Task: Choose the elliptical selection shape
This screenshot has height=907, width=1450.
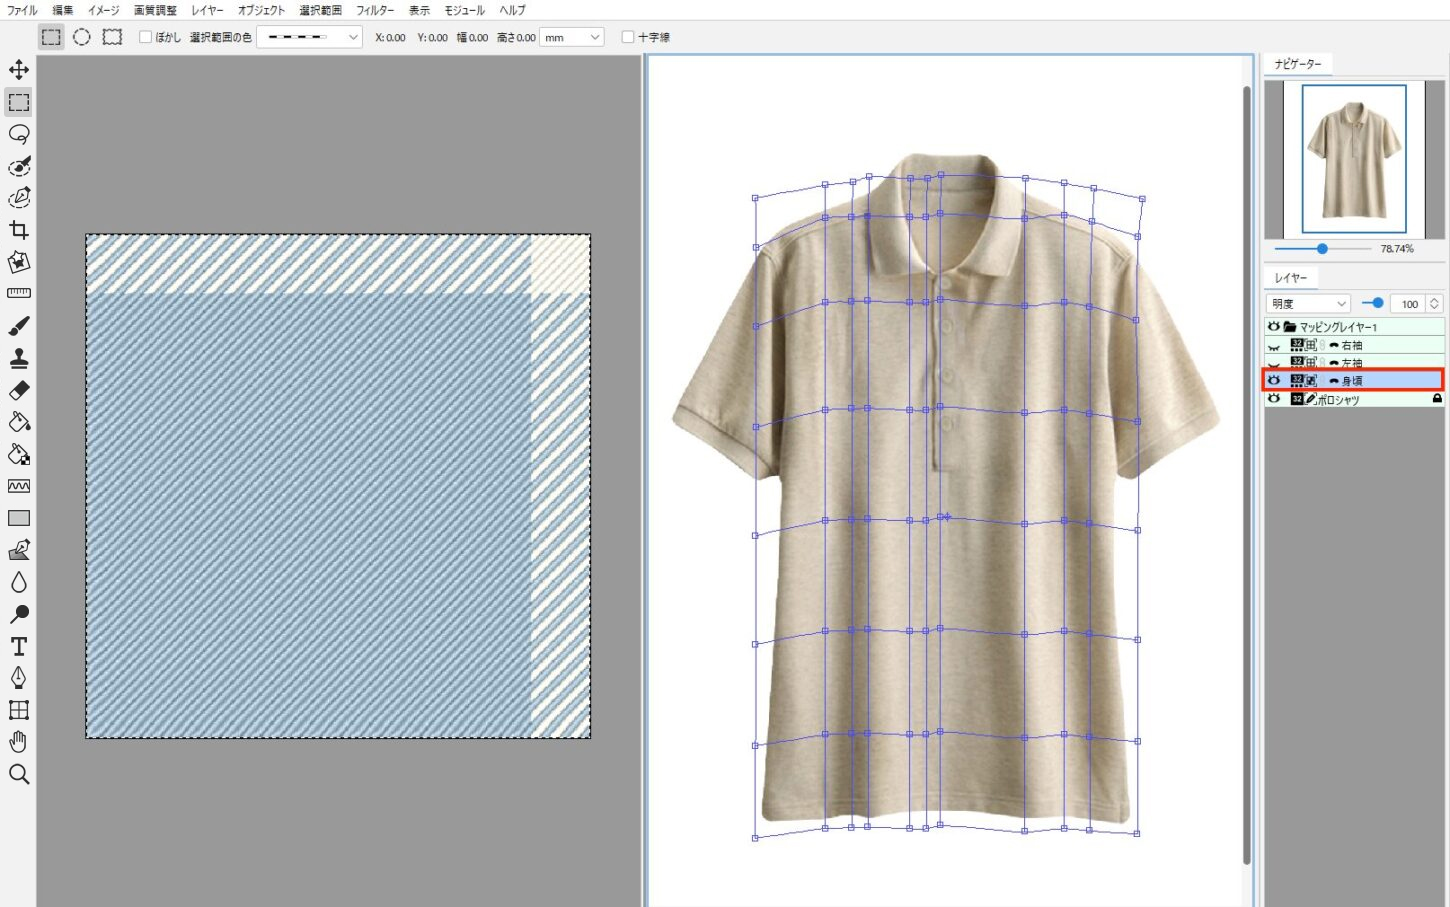Action: coord(82,37)
